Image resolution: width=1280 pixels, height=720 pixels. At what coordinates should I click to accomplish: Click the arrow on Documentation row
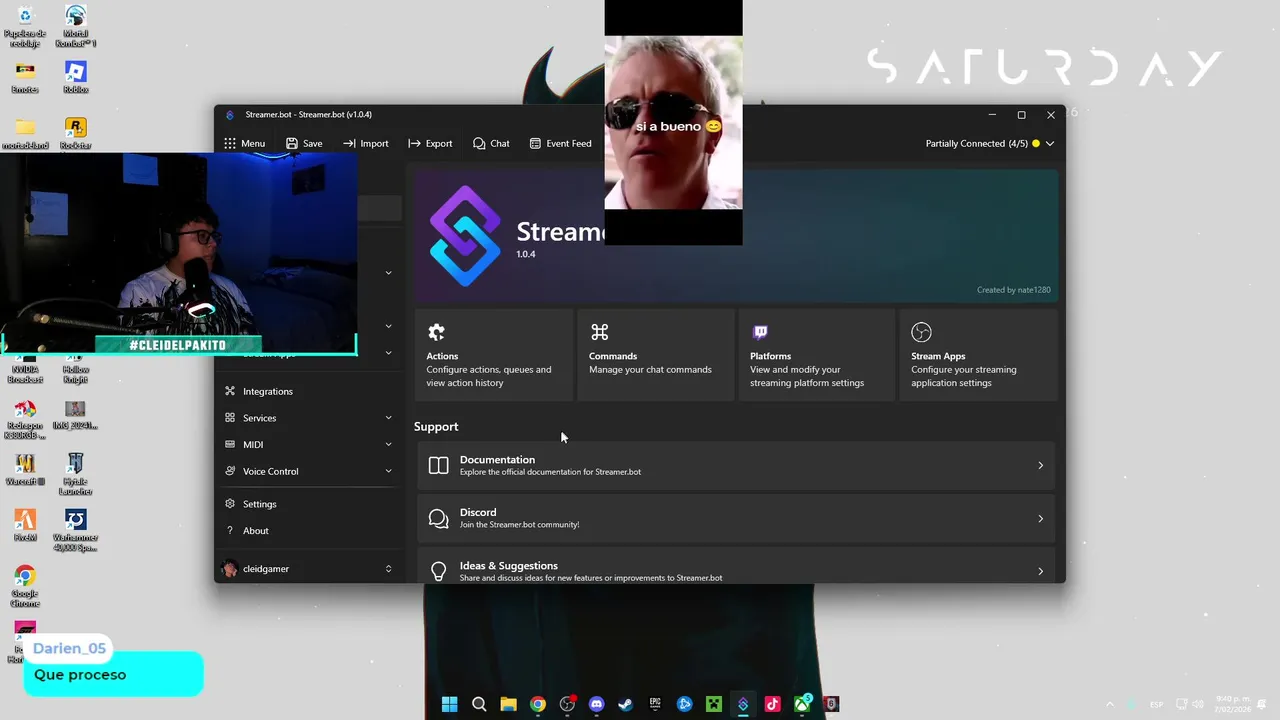(1040, 465)
